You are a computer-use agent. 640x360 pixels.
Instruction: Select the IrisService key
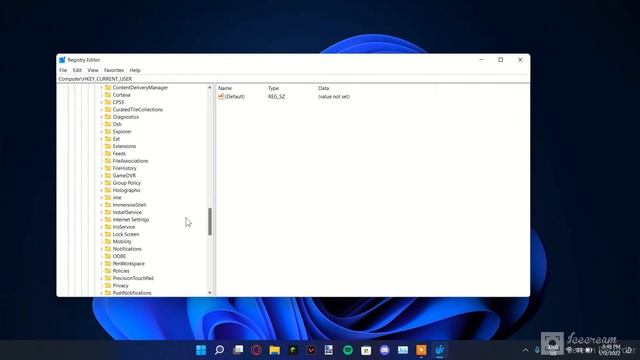[124, 227]
